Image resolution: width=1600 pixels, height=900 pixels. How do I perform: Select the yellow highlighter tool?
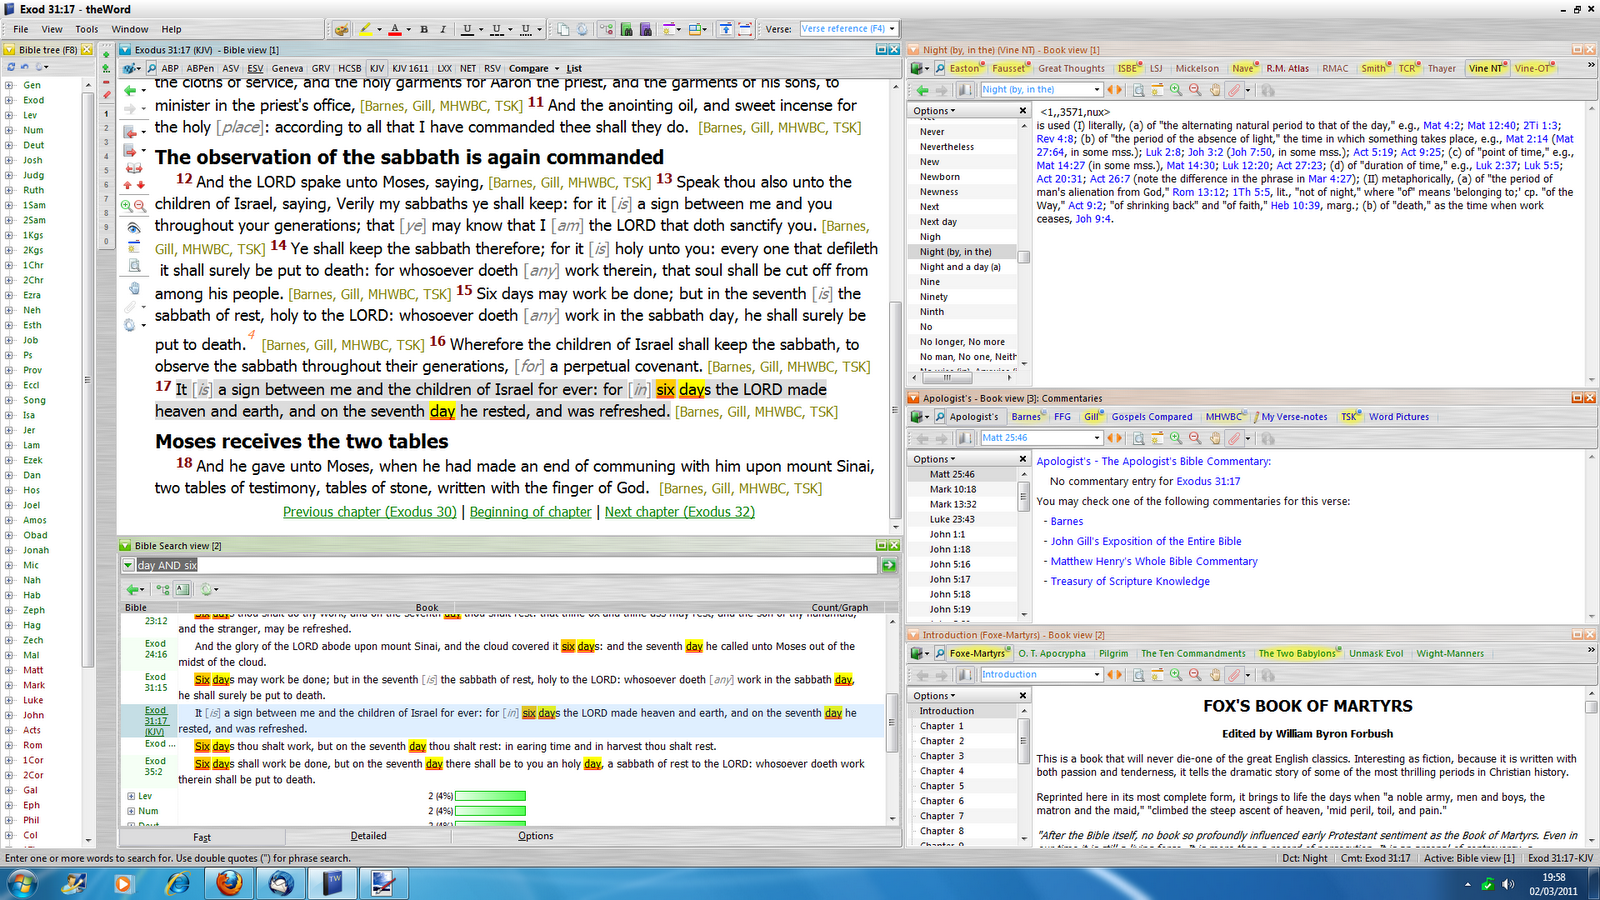(x=365, y=29)
